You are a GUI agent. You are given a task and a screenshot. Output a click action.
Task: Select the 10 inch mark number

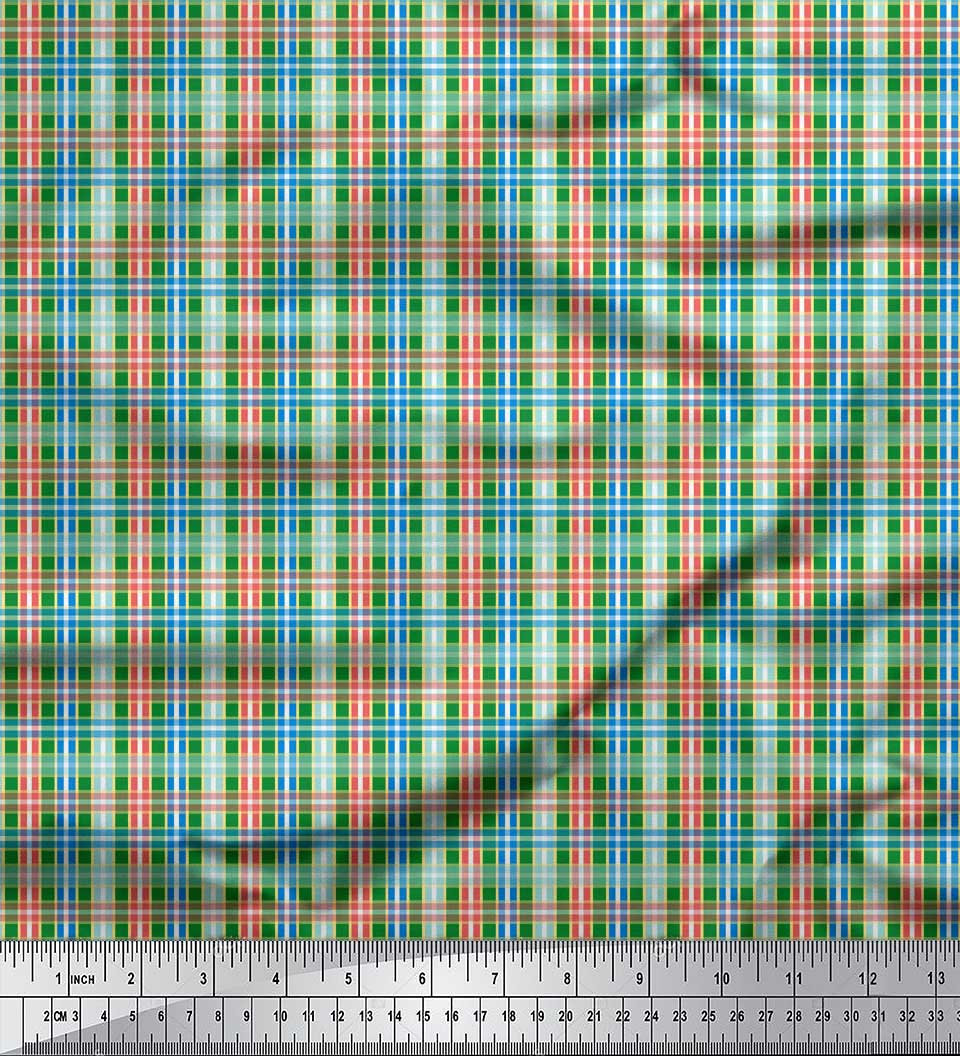tap(720, 978)
